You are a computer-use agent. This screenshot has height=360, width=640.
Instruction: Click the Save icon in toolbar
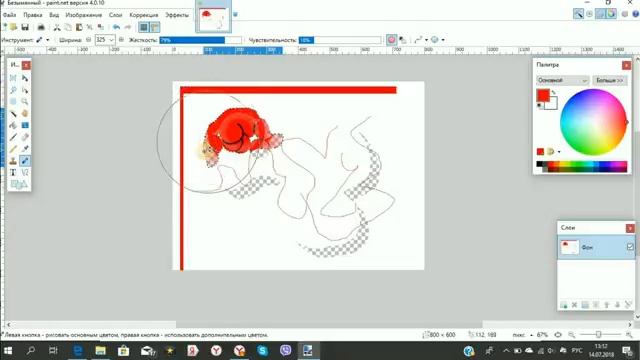25,27
